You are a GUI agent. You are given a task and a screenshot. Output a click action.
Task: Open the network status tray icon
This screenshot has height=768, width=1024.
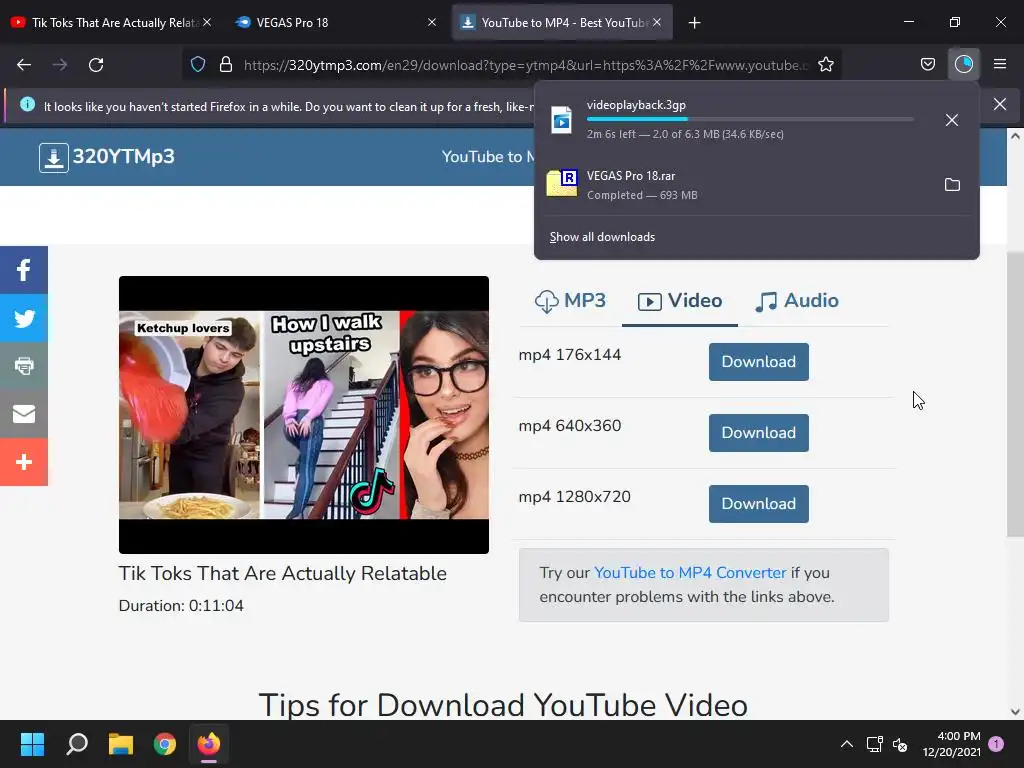click(x=874, y=744)
